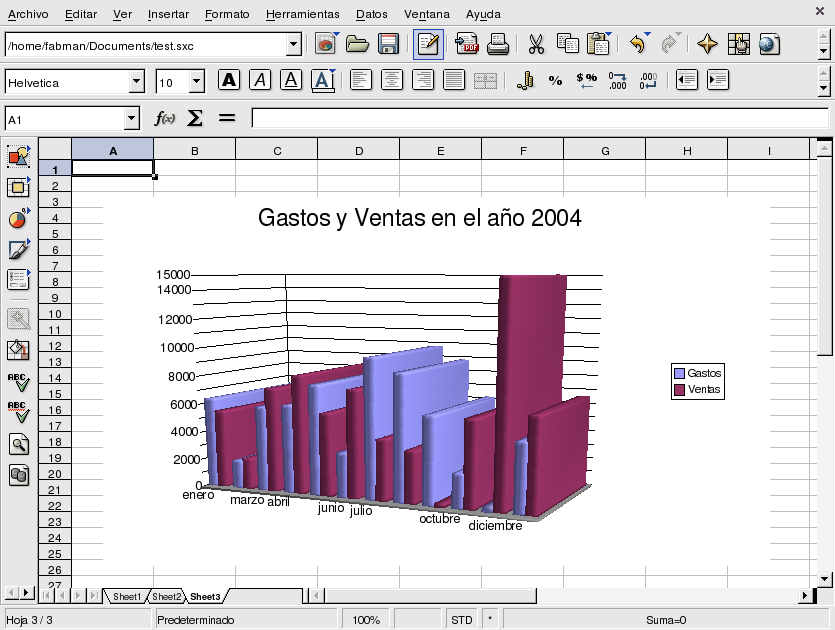
Task: Redo using the grayed arrow icon
Action: (x=669, y=44)
